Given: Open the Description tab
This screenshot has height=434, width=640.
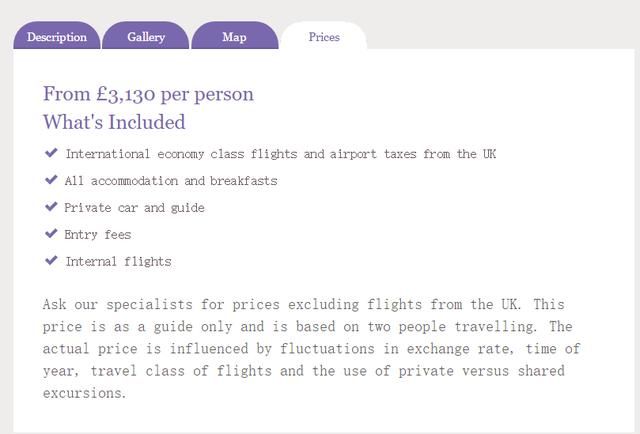Looking at the screenshot, I should click(x=57, y=36).
